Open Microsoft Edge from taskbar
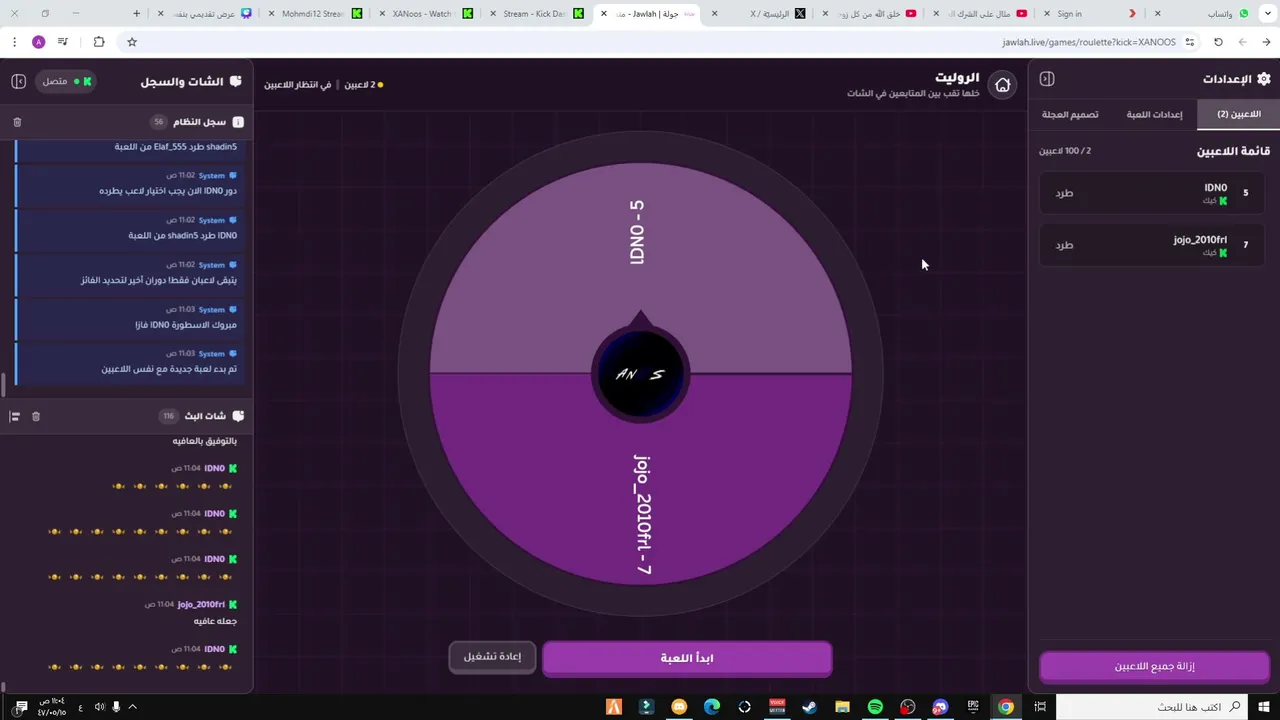Screen dimensions: 1280x720 tap(712, 707)
